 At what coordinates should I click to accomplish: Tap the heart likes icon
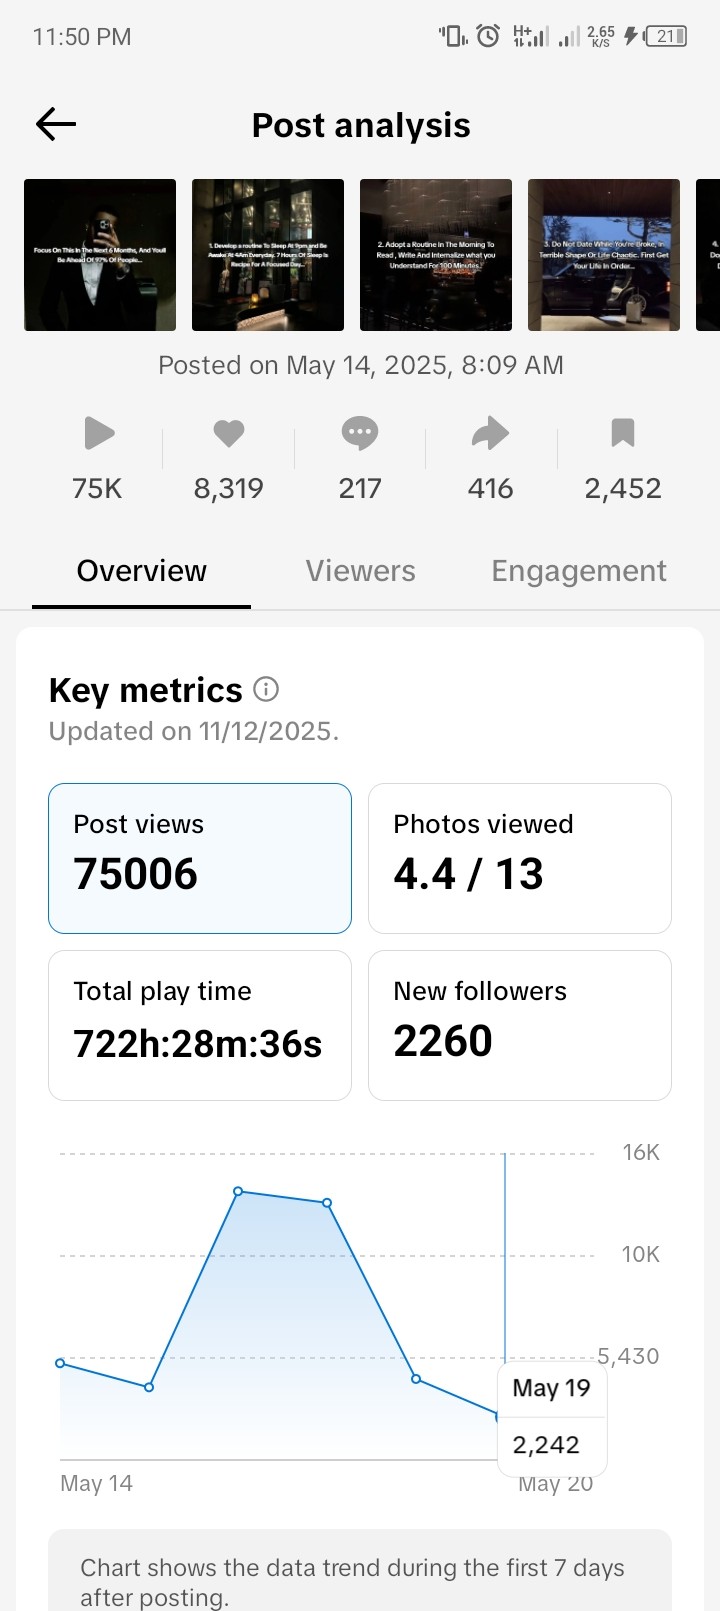pyautogui.click(x=229, y=433)
